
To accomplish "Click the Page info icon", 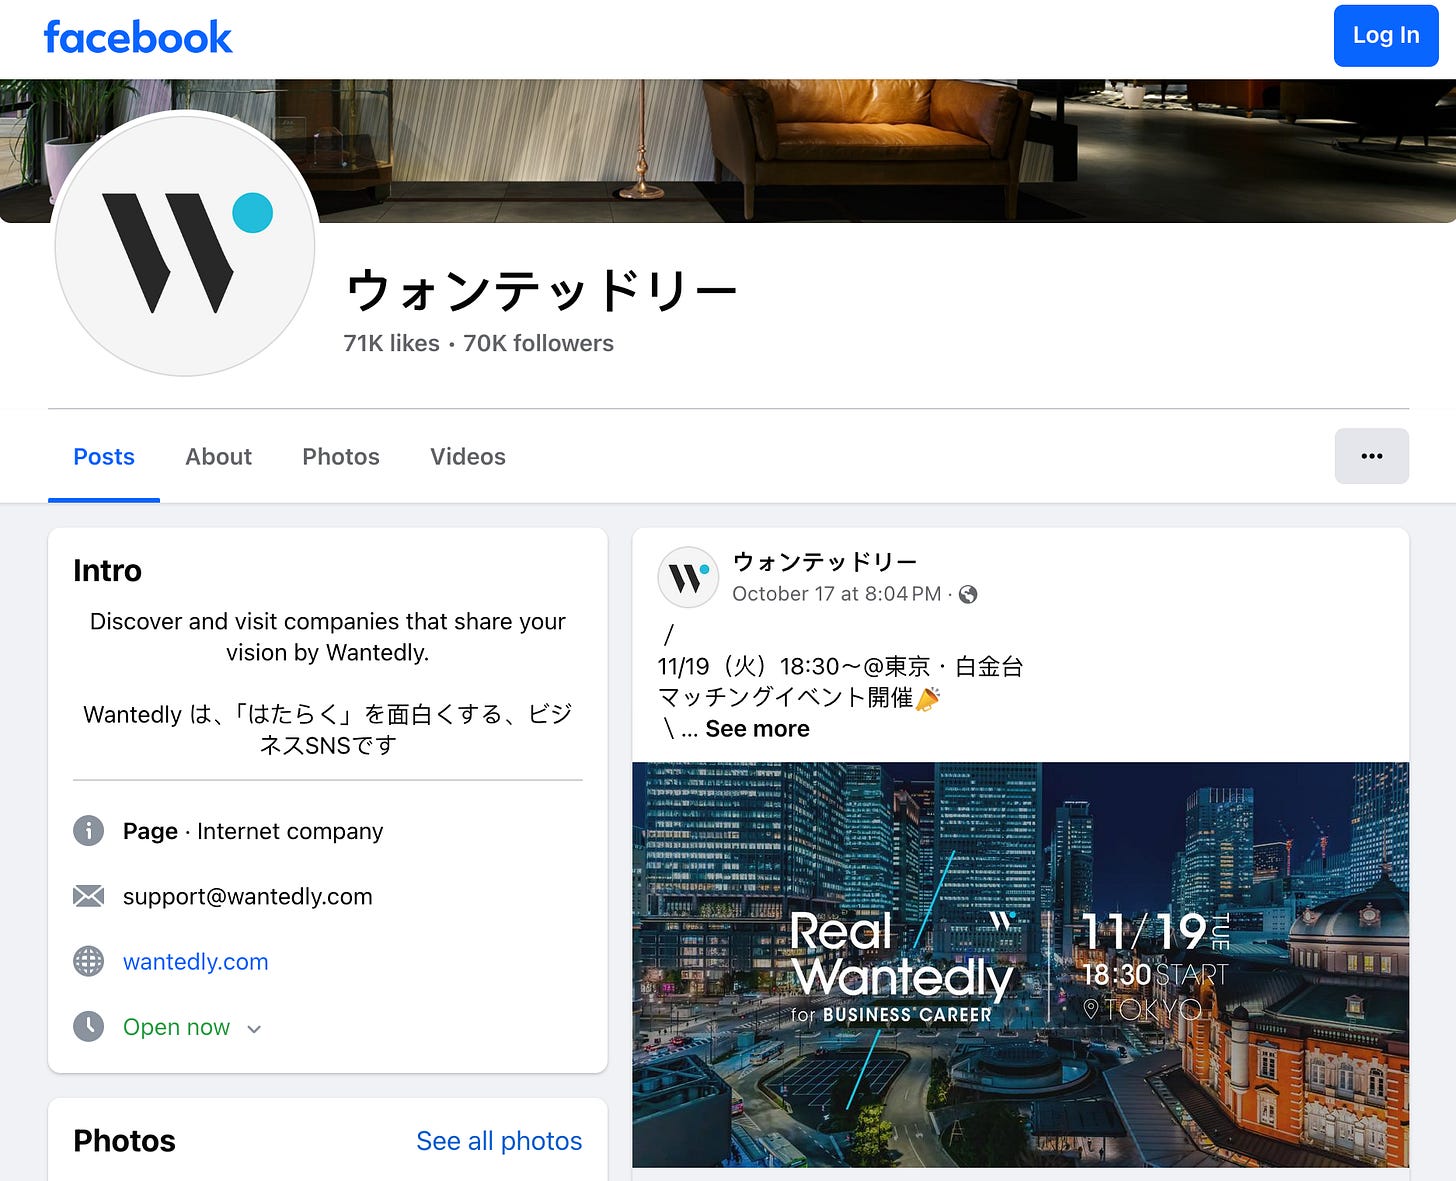I will (89, 830).
